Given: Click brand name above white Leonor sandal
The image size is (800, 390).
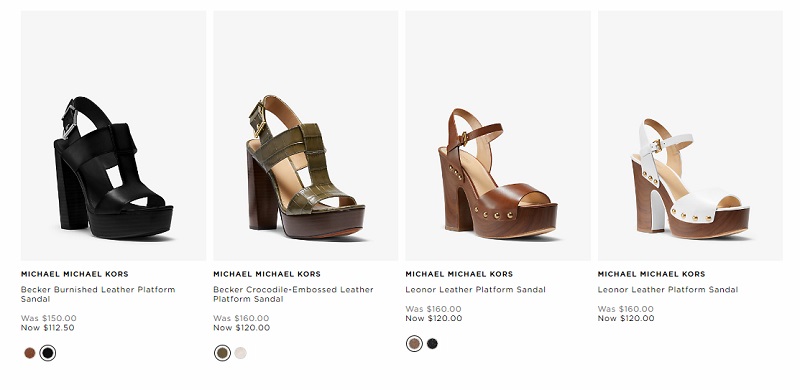Looking at the screenshot, I should point(652,274).
